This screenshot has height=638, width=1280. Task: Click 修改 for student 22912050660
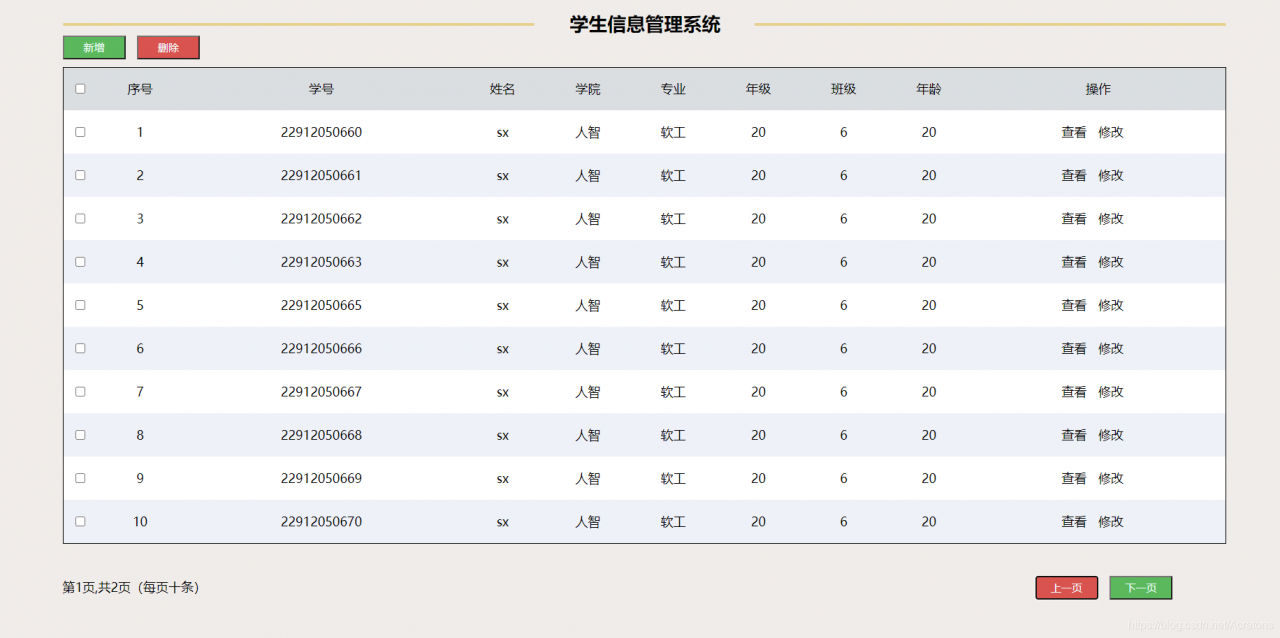(1111, 132)
